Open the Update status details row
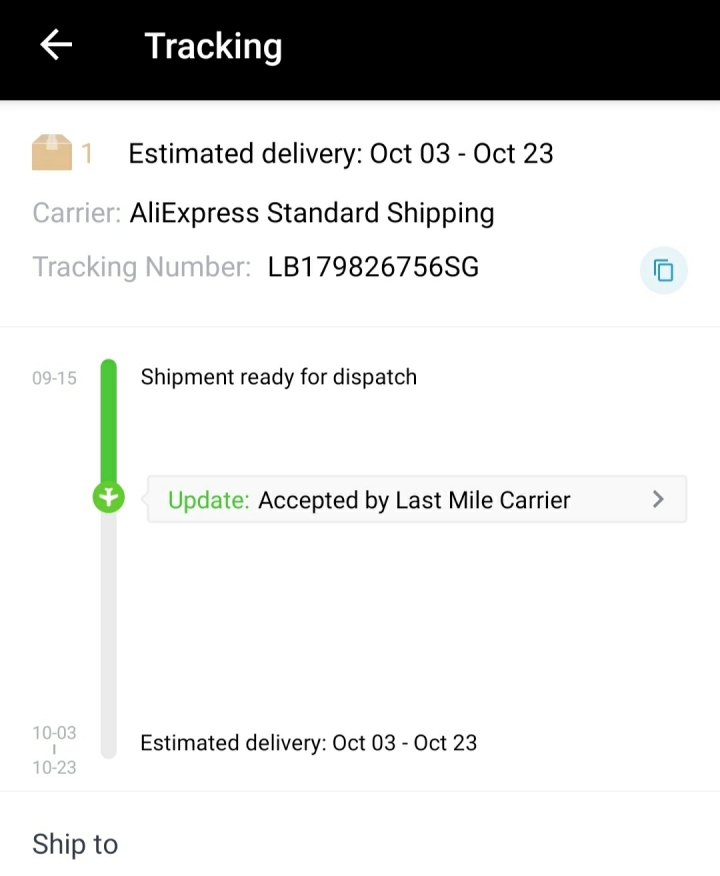The width and height of the screenshot is (720, 876). tap(417, 499)
